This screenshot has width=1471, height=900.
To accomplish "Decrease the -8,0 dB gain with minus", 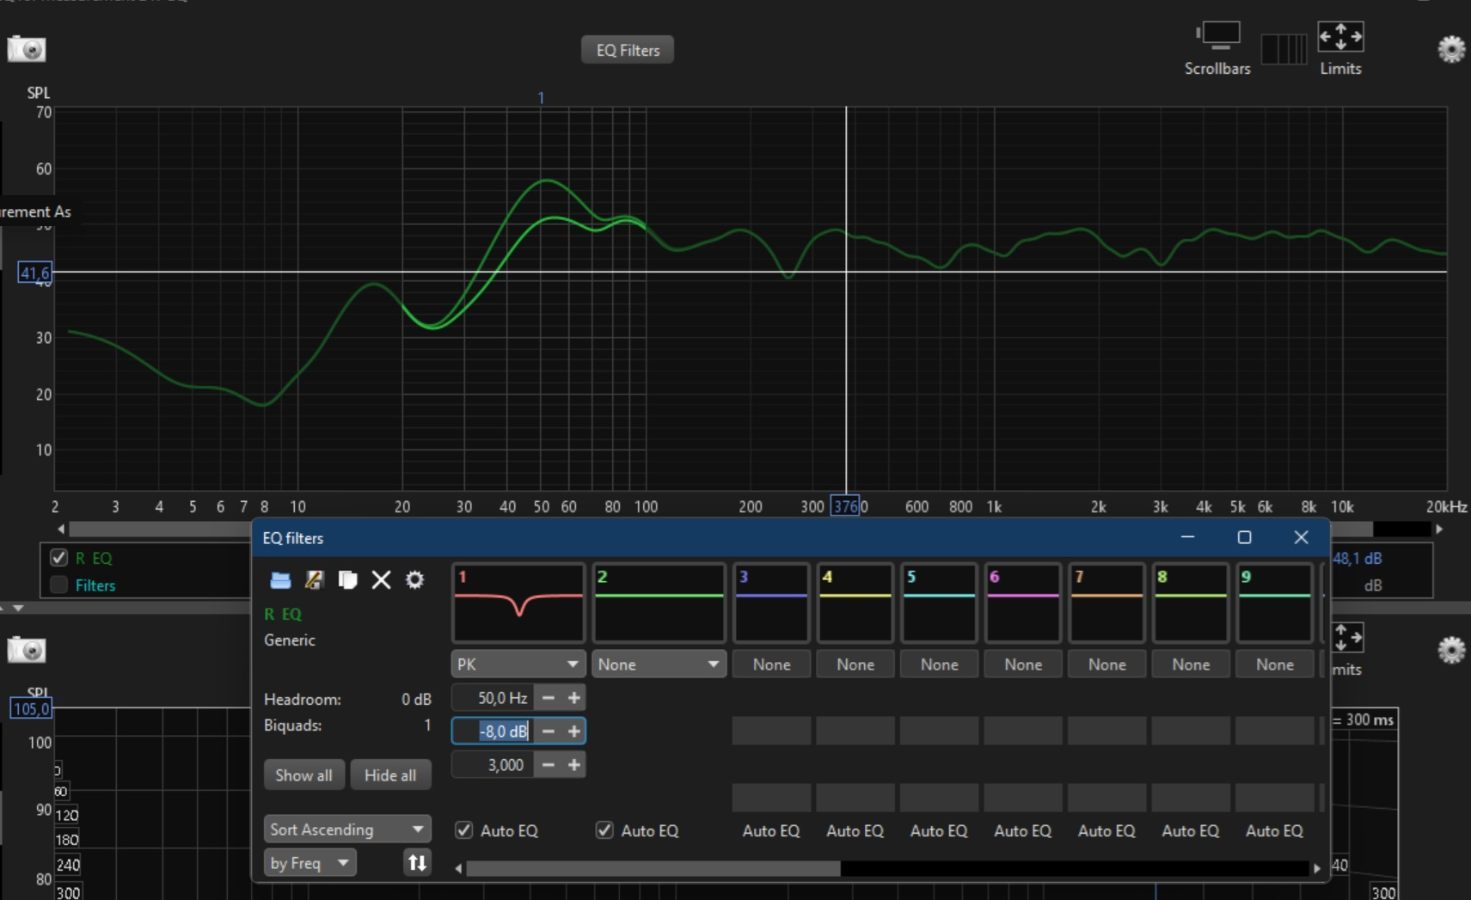I will (x=548, y=731).
